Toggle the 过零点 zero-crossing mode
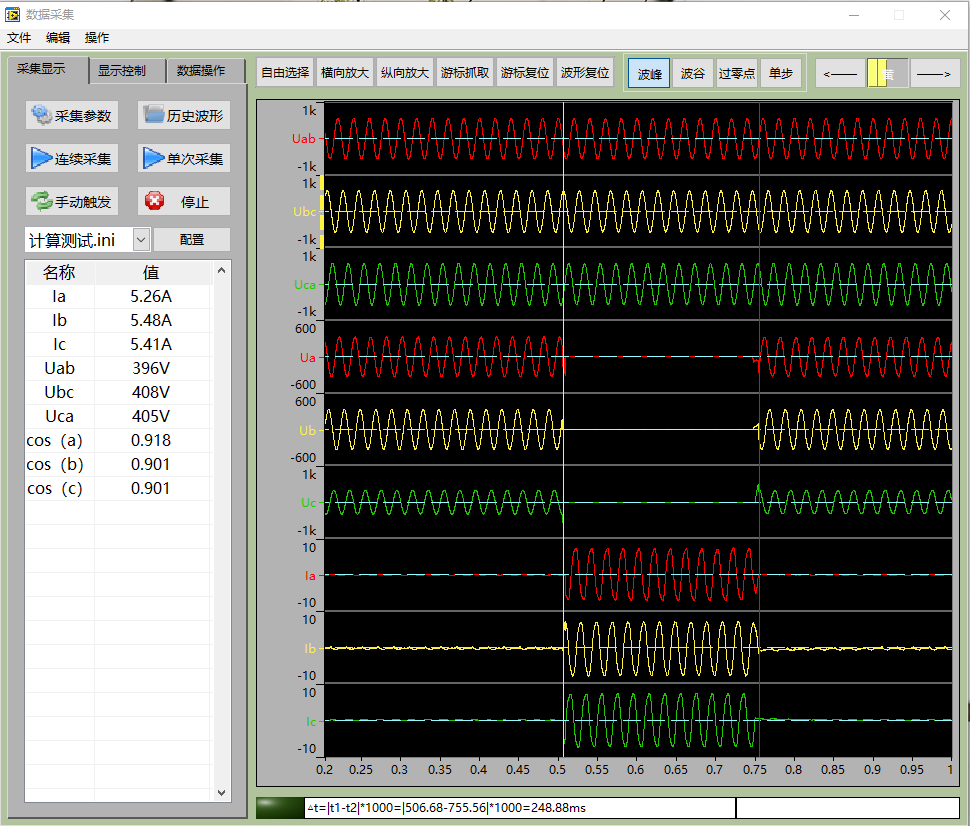Screen dimensions: 970x826 coord(736,73)
